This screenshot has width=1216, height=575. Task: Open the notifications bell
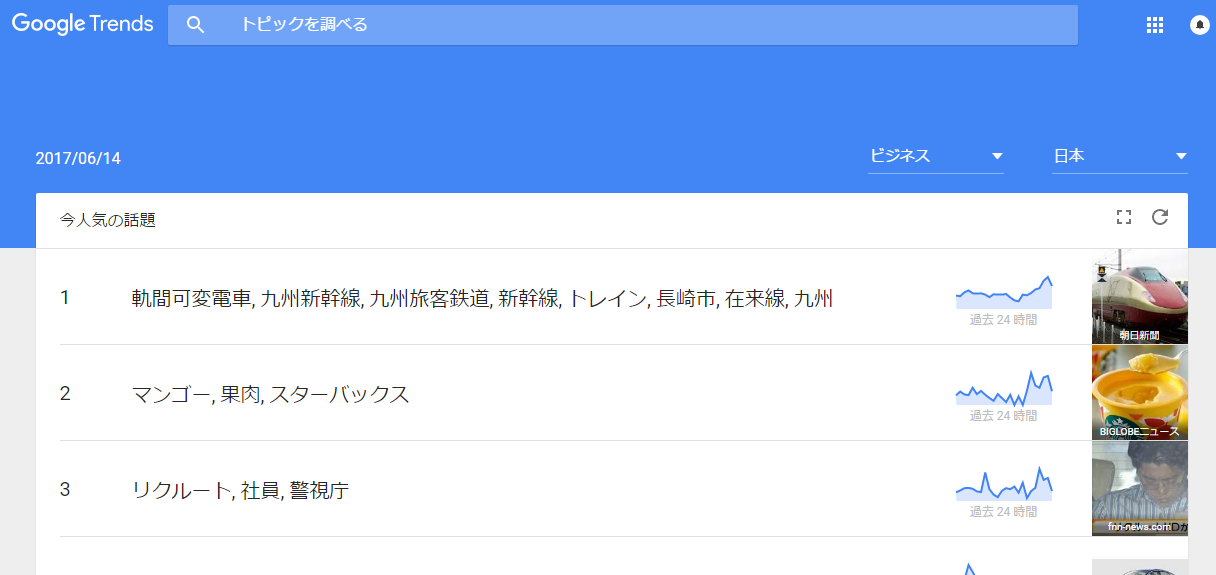tap(1199, 26)
